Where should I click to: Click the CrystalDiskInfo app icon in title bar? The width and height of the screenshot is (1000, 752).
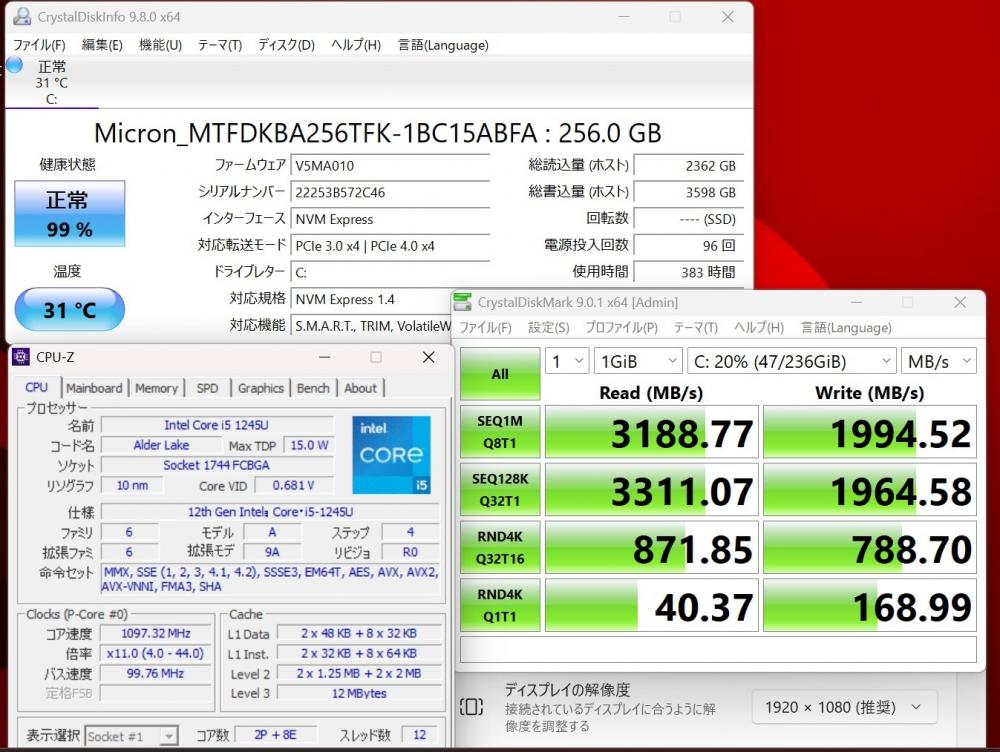click(22, 17)
